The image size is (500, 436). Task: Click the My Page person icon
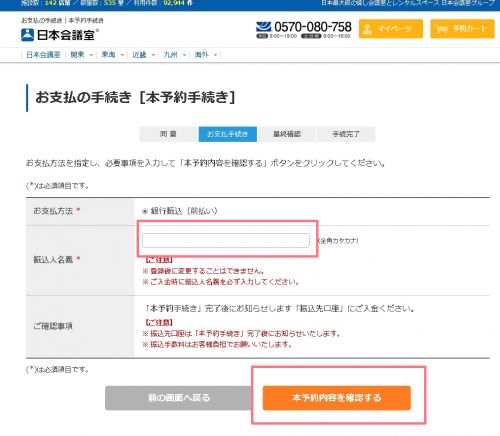click(x=367, y=29)
